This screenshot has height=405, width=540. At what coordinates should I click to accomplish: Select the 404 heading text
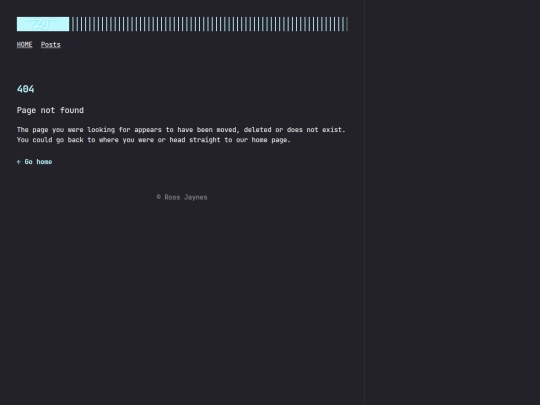[25, 89]
